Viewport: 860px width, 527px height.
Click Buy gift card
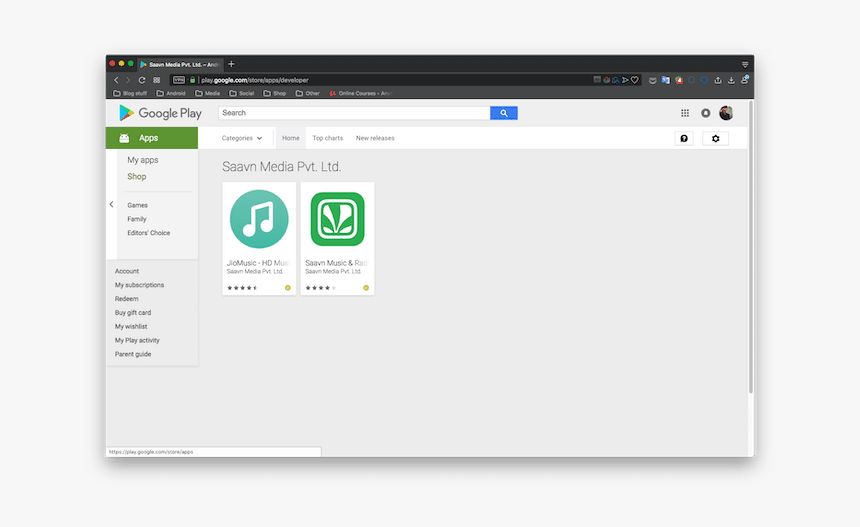point(133,313)
